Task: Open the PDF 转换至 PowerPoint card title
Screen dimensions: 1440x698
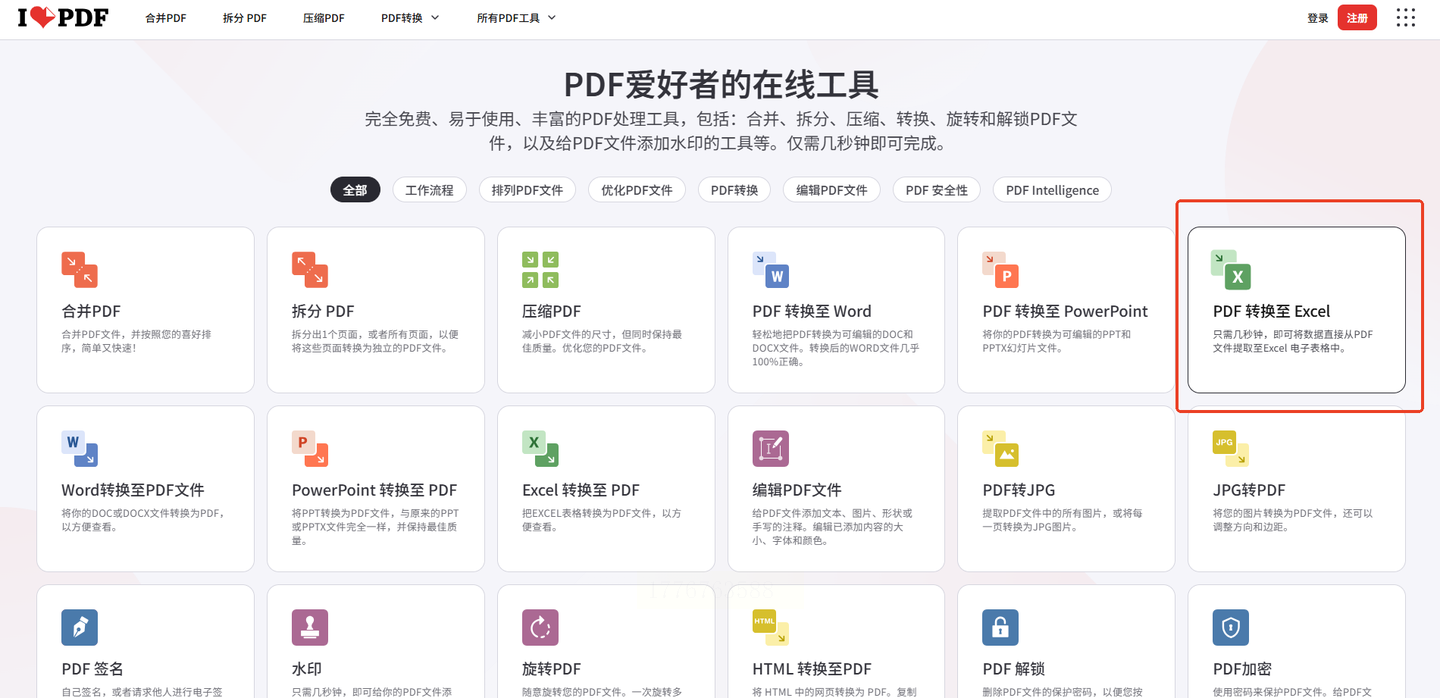Action: pyautogui.click(x=1065, y=311)
